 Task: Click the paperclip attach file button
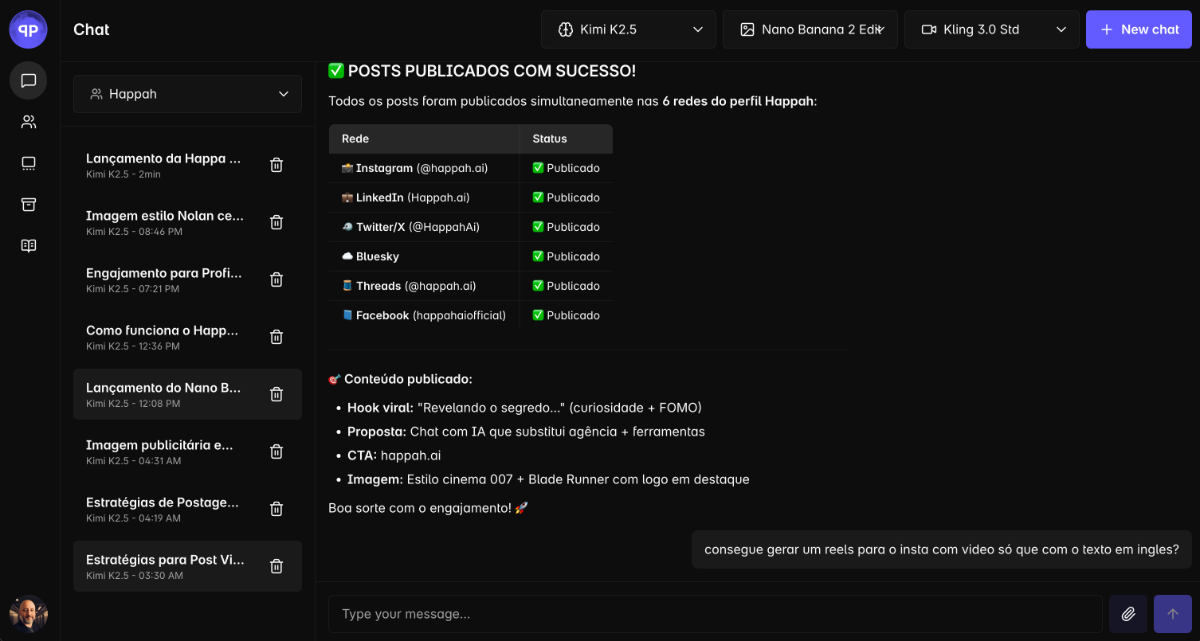(1128, 614)
